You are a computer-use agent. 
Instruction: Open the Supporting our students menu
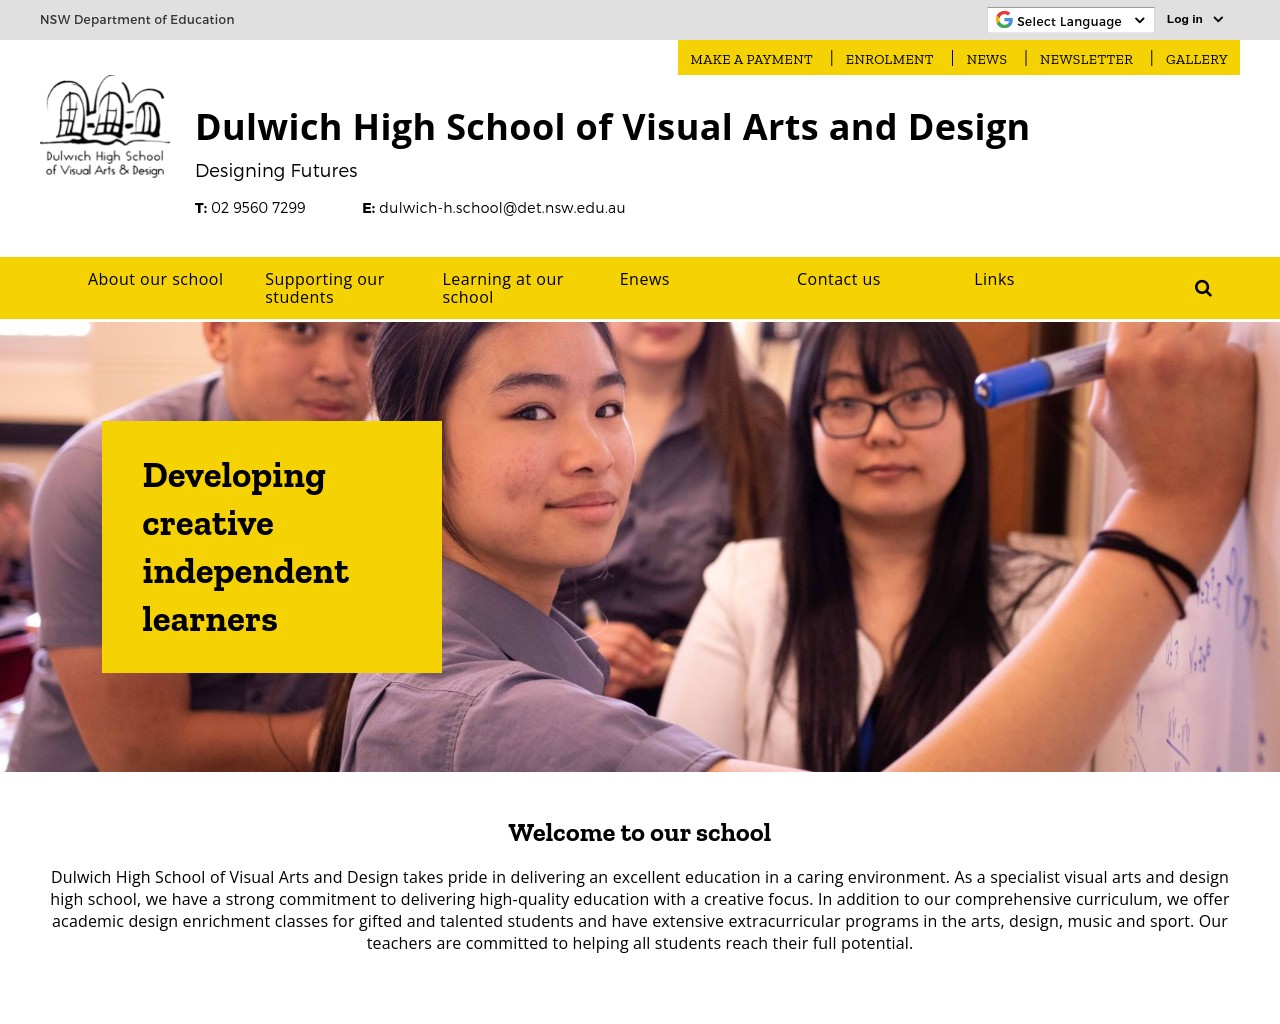325,288
